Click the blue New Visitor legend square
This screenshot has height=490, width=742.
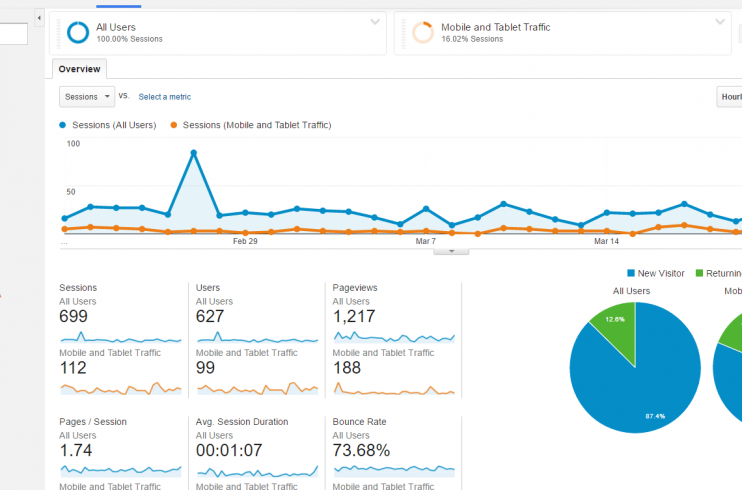click(631, 273)
